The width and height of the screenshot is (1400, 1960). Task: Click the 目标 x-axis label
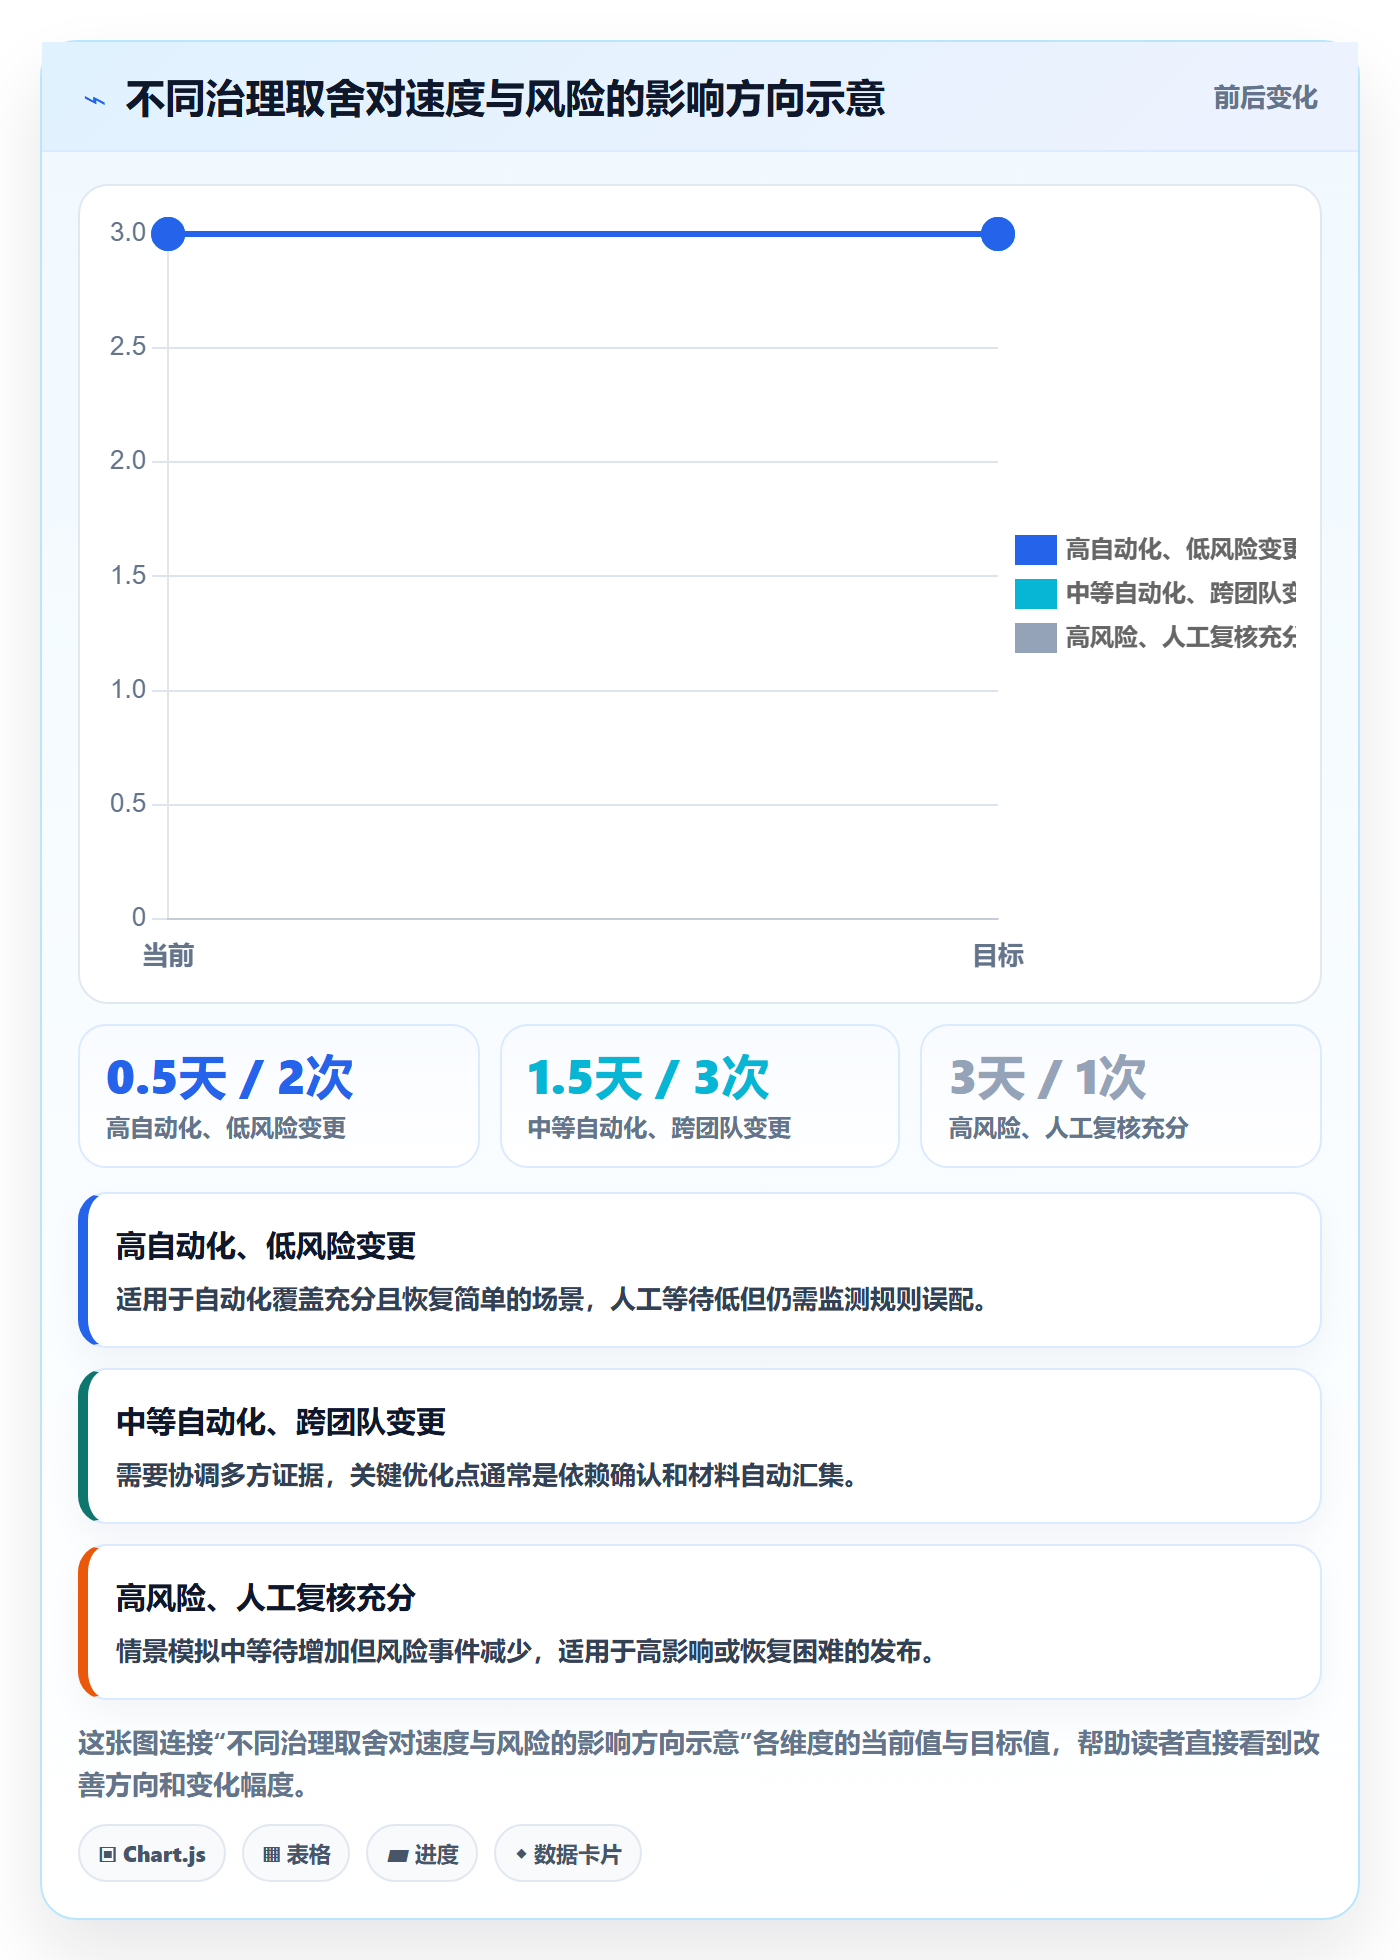pos(998,956)
